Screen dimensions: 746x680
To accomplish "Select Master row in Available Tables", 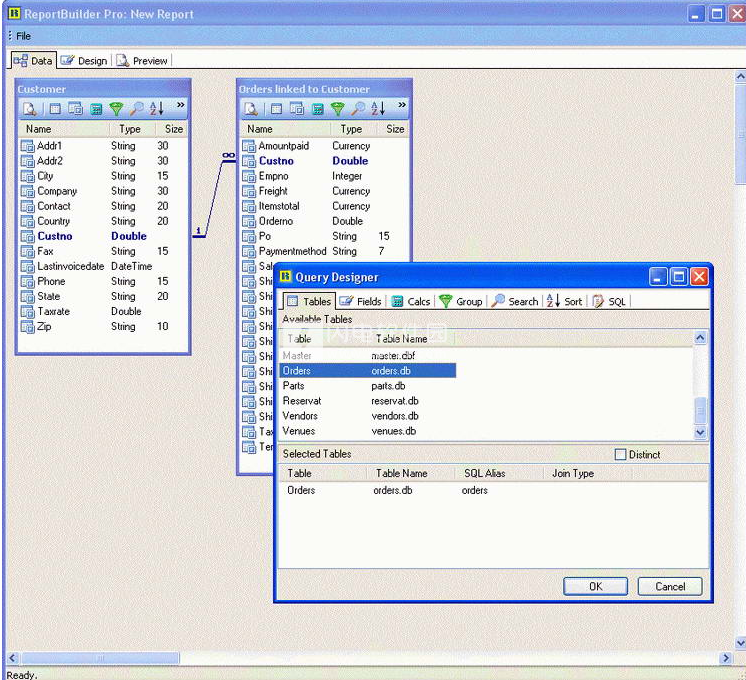I will (368, 355).
